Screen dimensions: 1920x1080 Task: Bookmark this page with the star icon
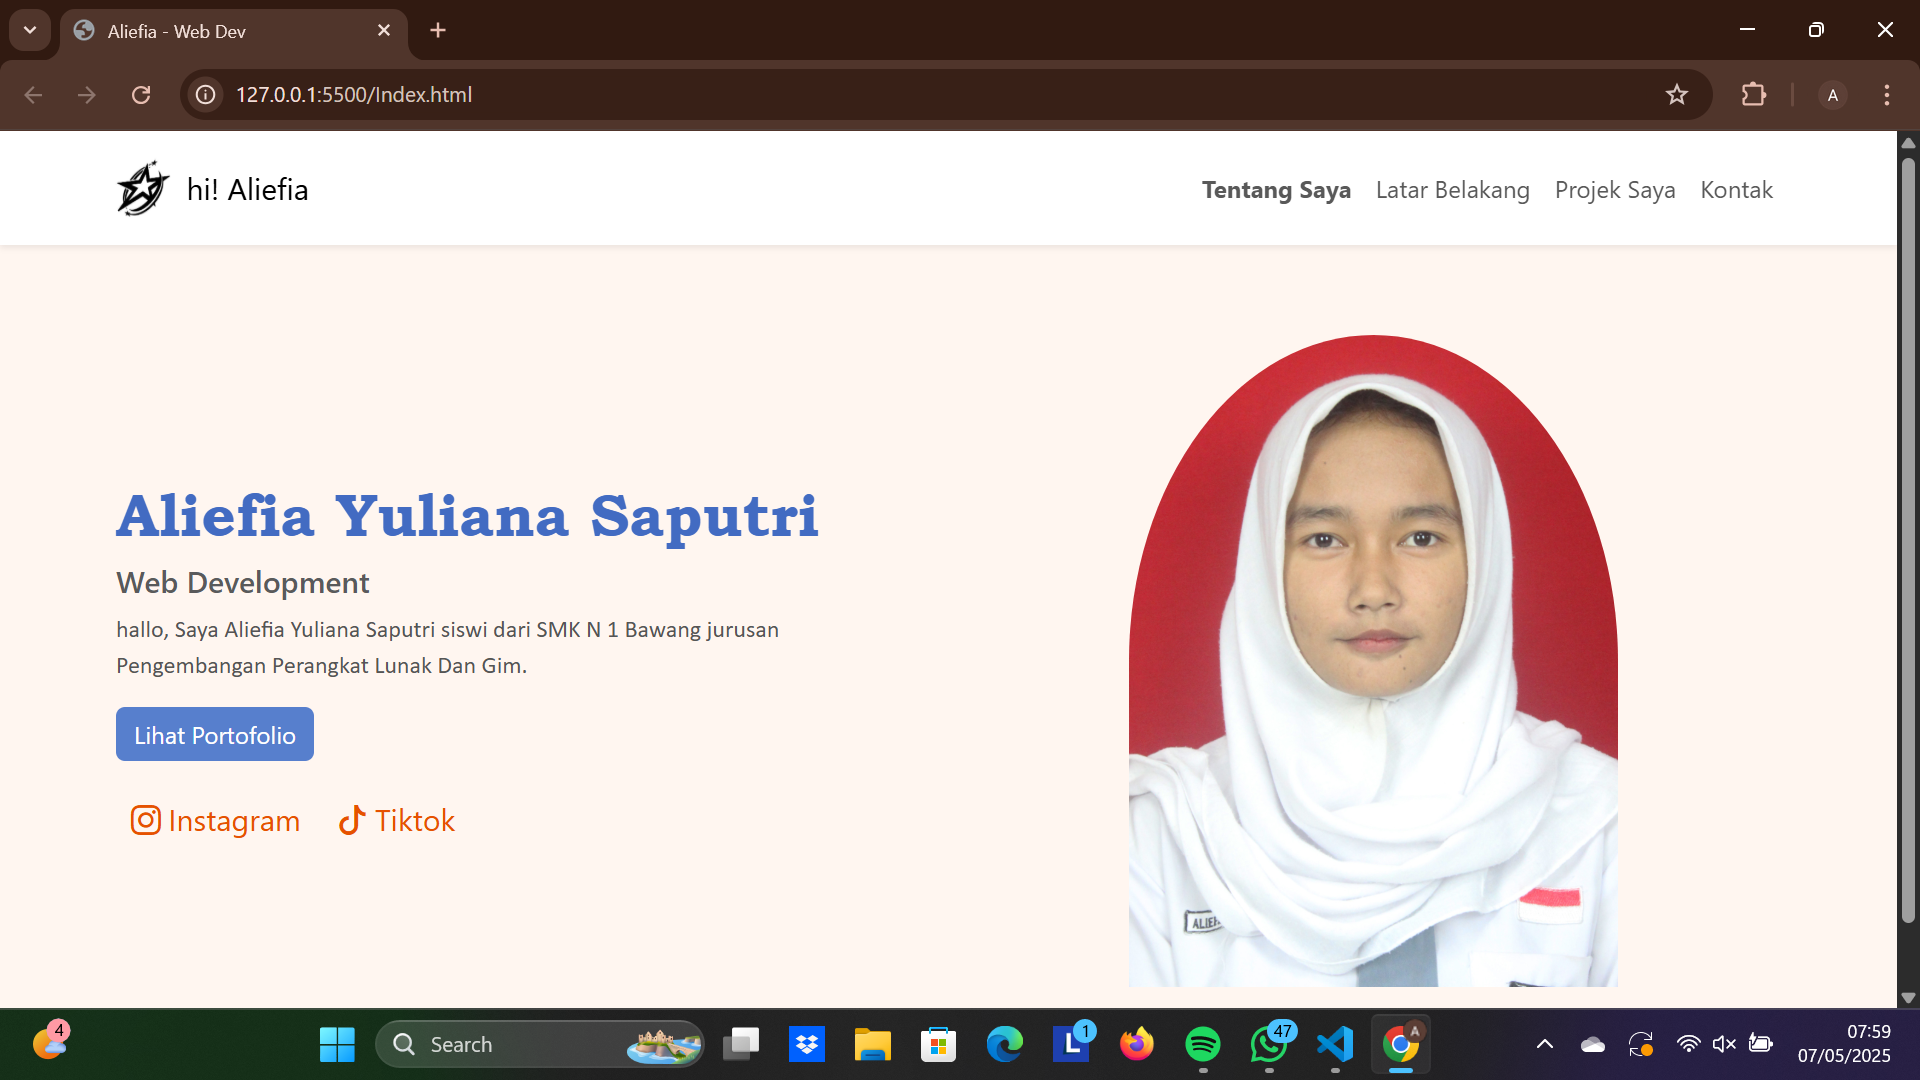(1677, 94)
